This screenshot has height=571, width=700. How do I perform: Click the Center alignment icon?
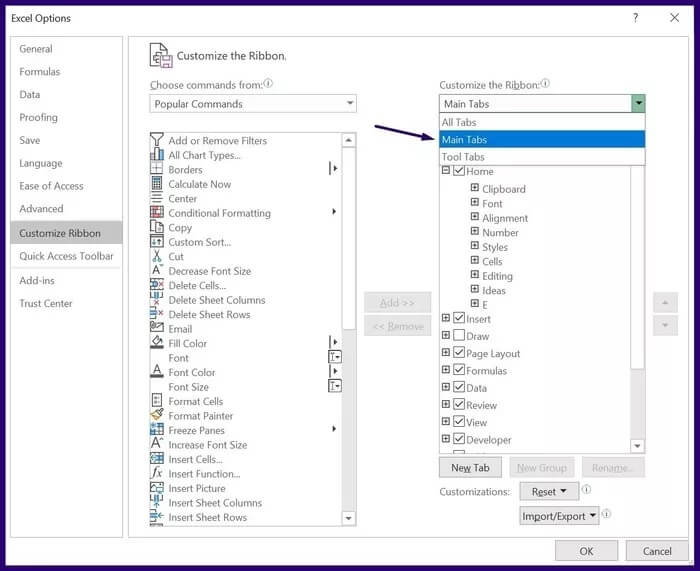pyautogui.click(x=157, y=198)
